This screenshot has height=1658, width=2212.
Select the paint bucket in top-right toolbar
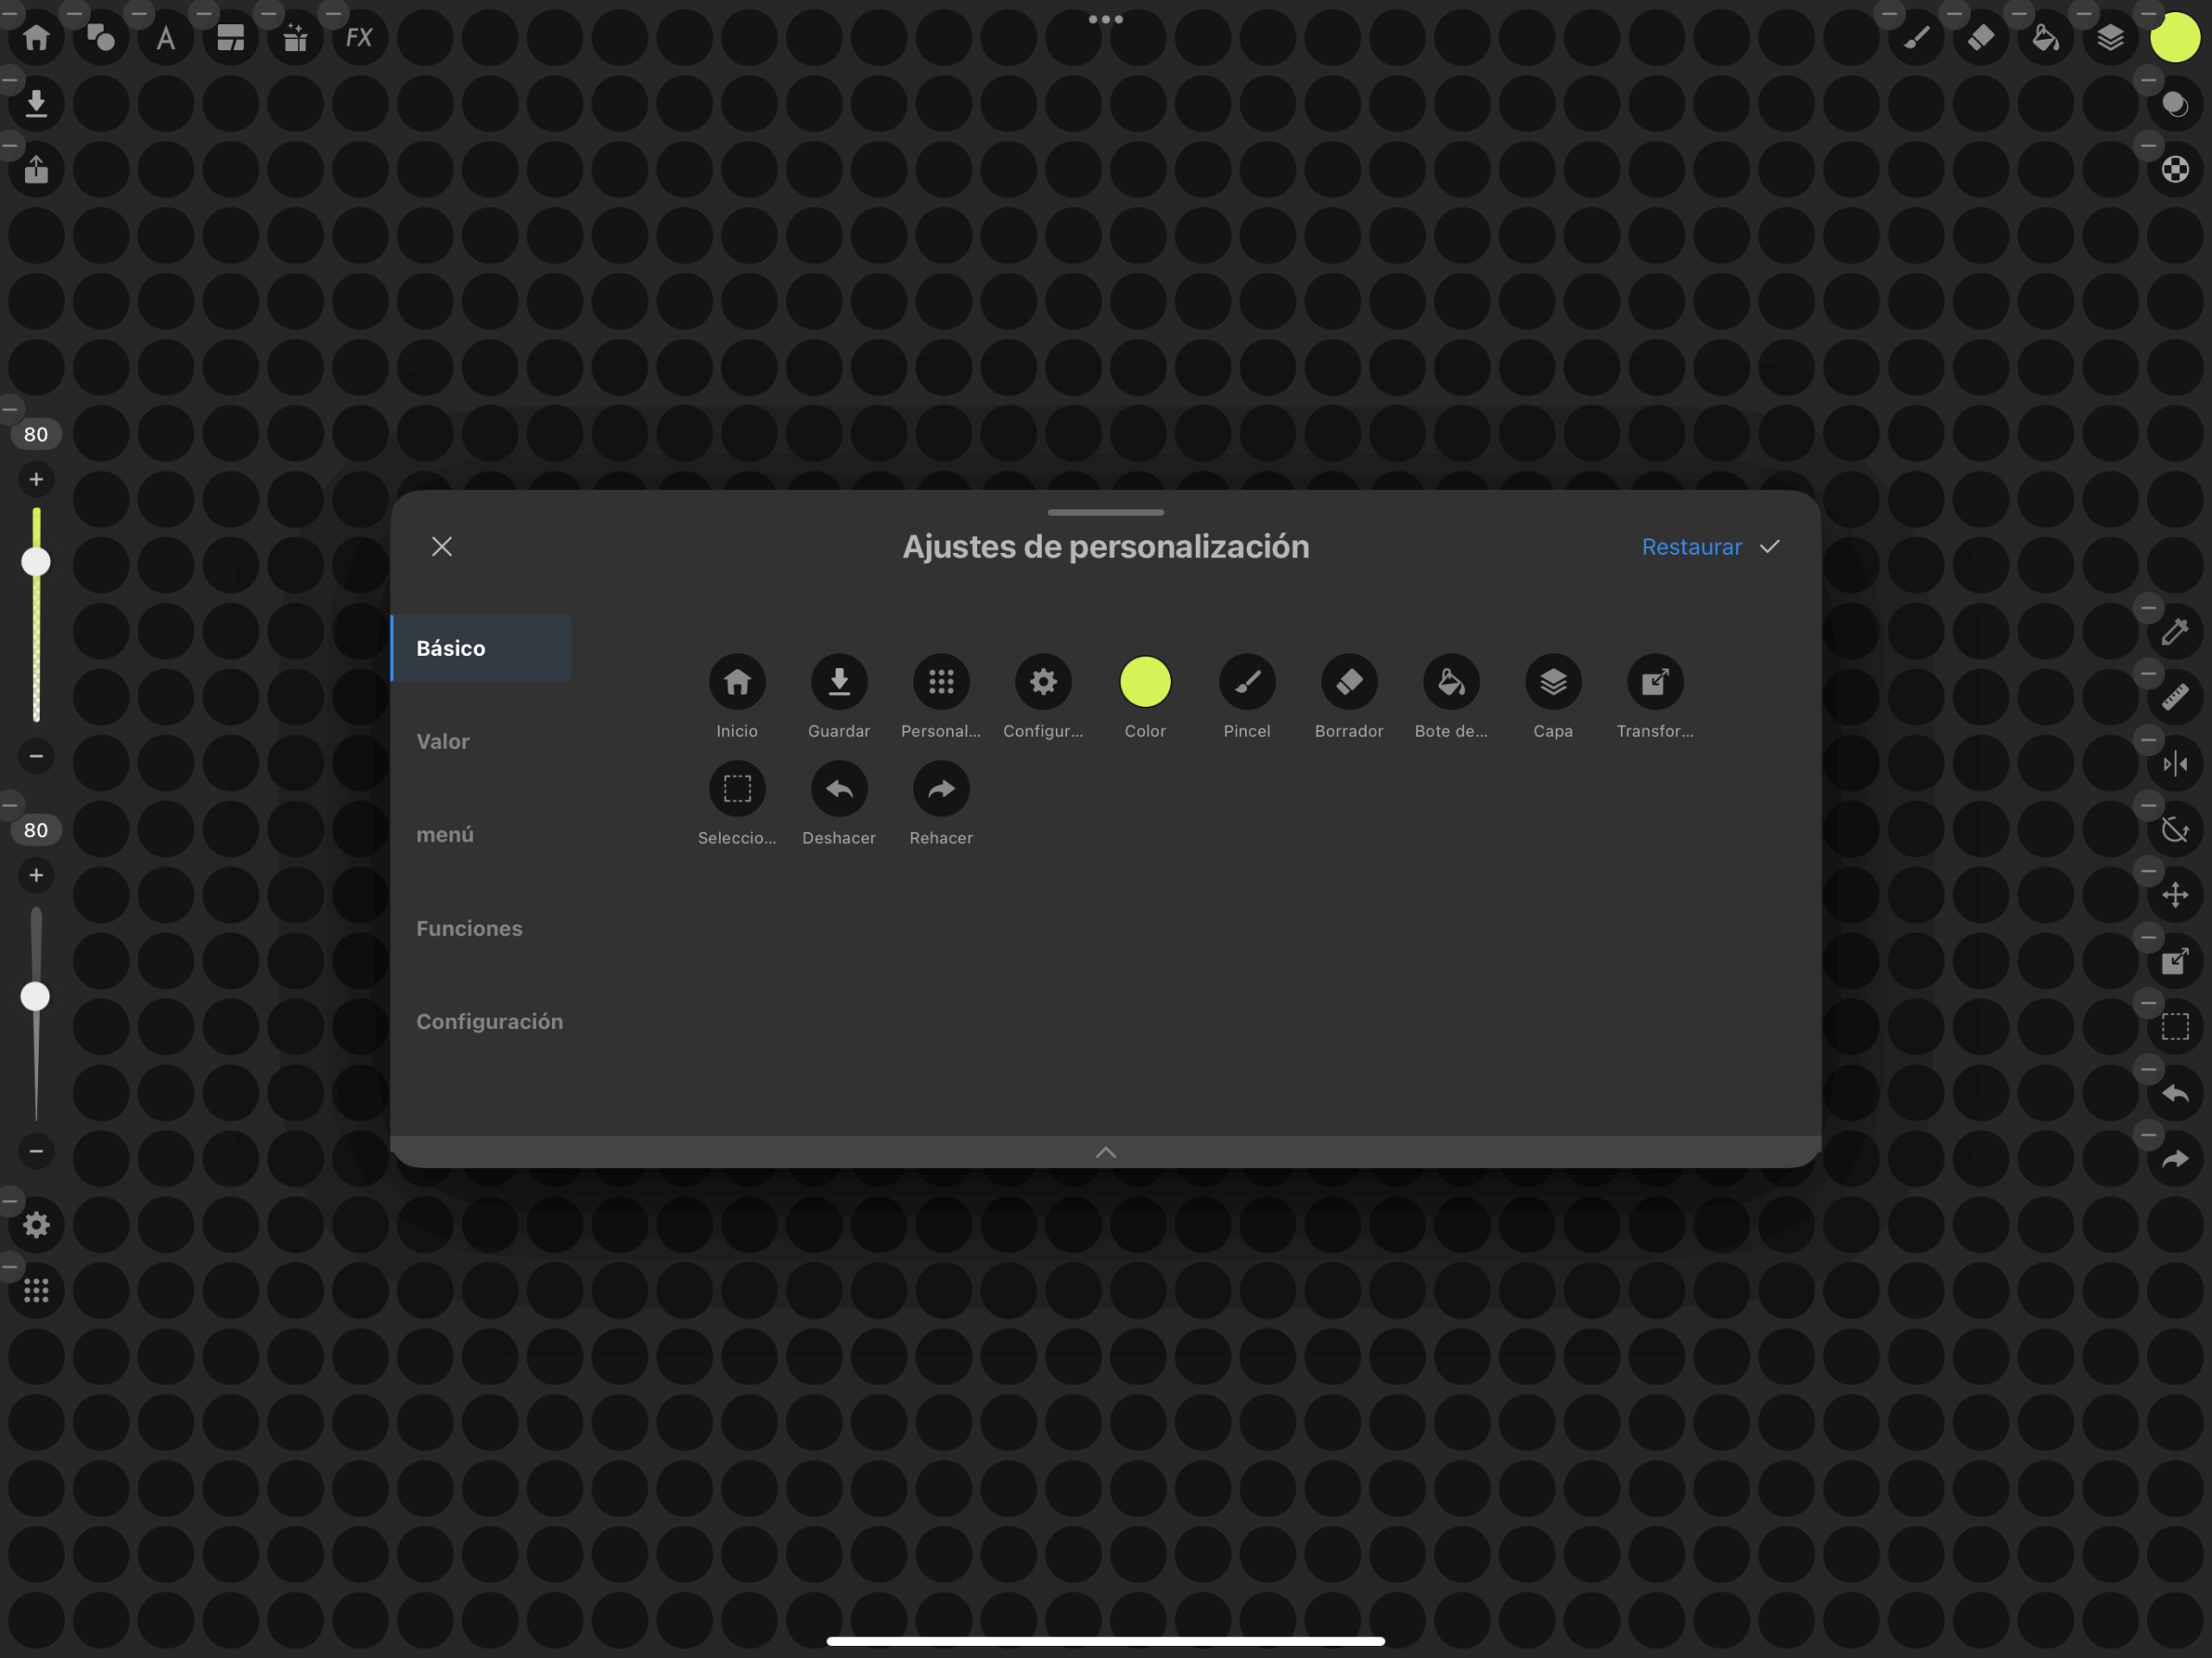point(2046,38)
